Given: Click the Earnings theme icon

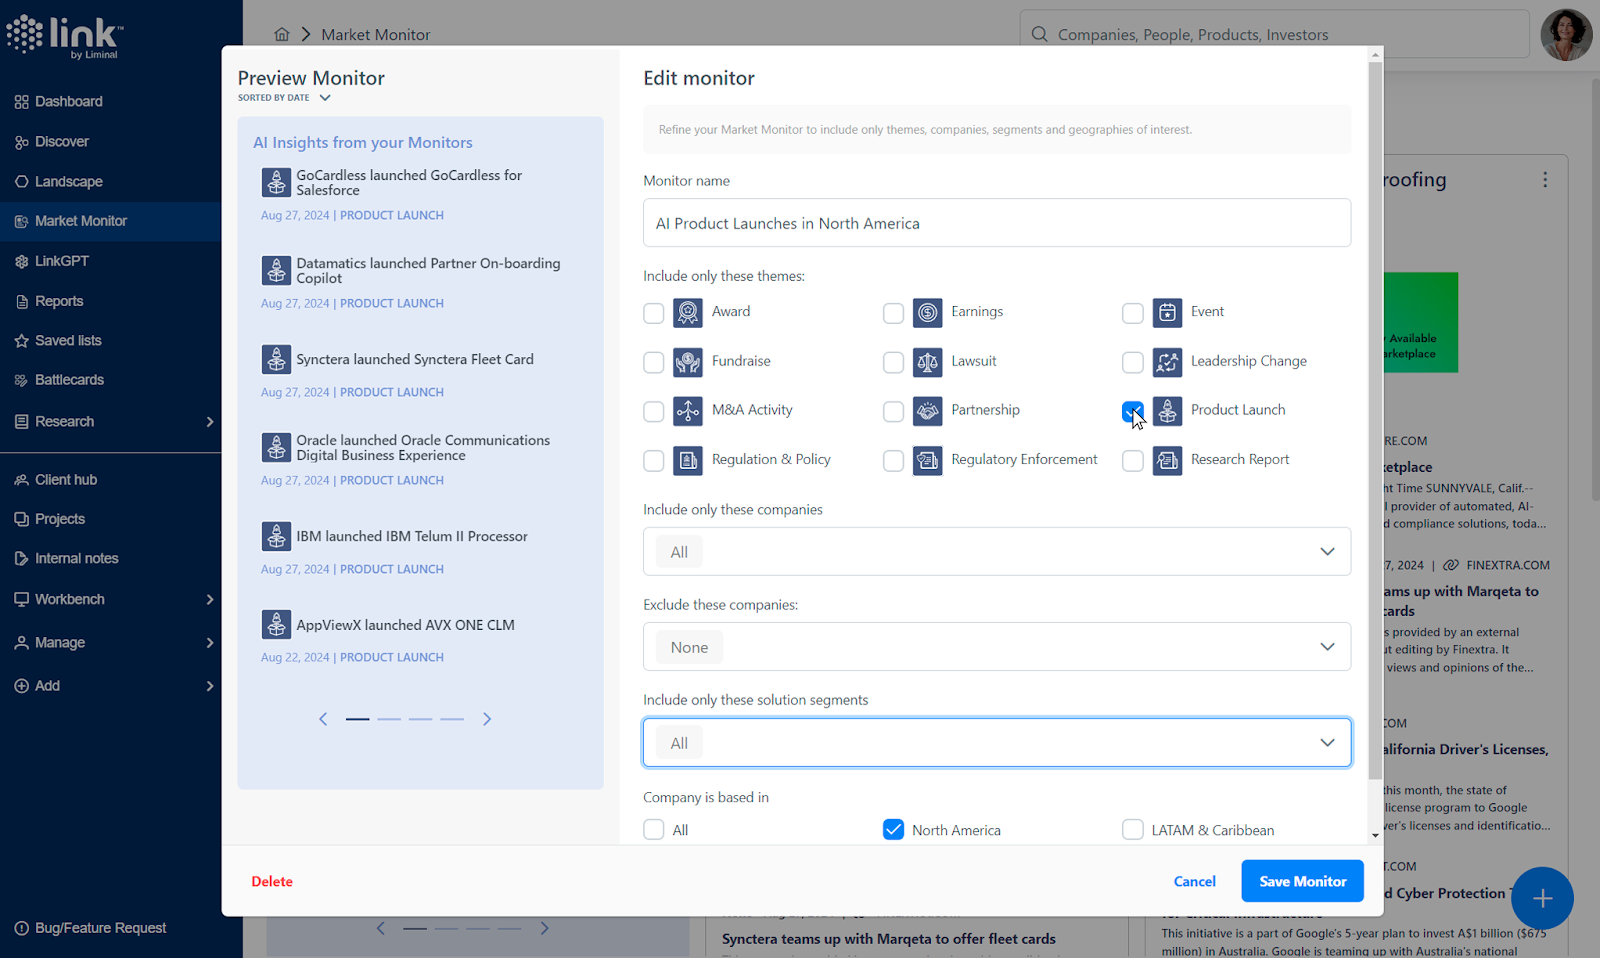Looking at the screenshot, I should 928,313.
